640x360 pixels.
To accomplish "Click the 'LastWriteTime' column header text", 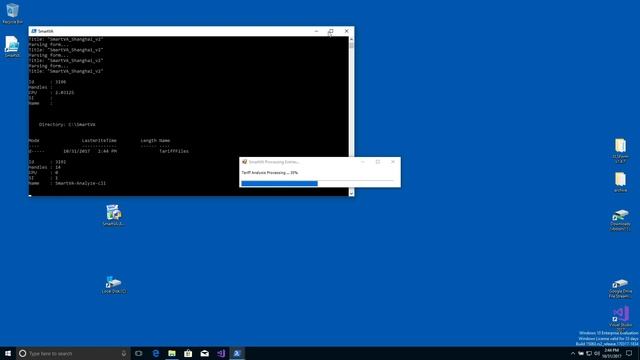I will (99, 140).
